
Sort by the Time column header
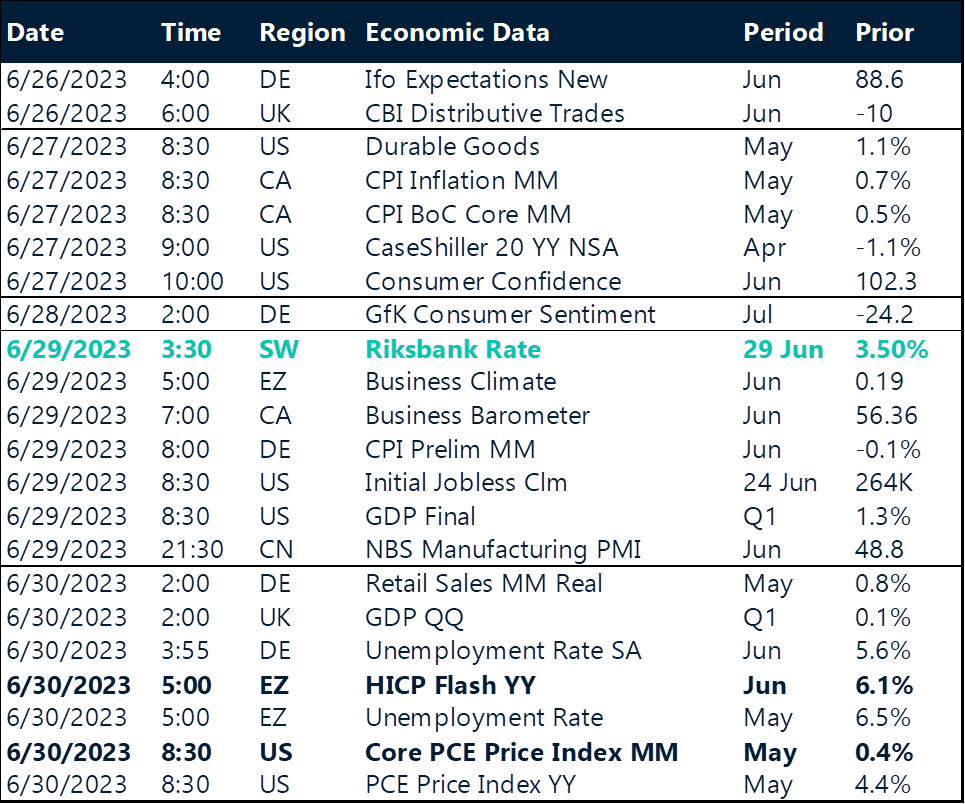(x=190, y=32)
